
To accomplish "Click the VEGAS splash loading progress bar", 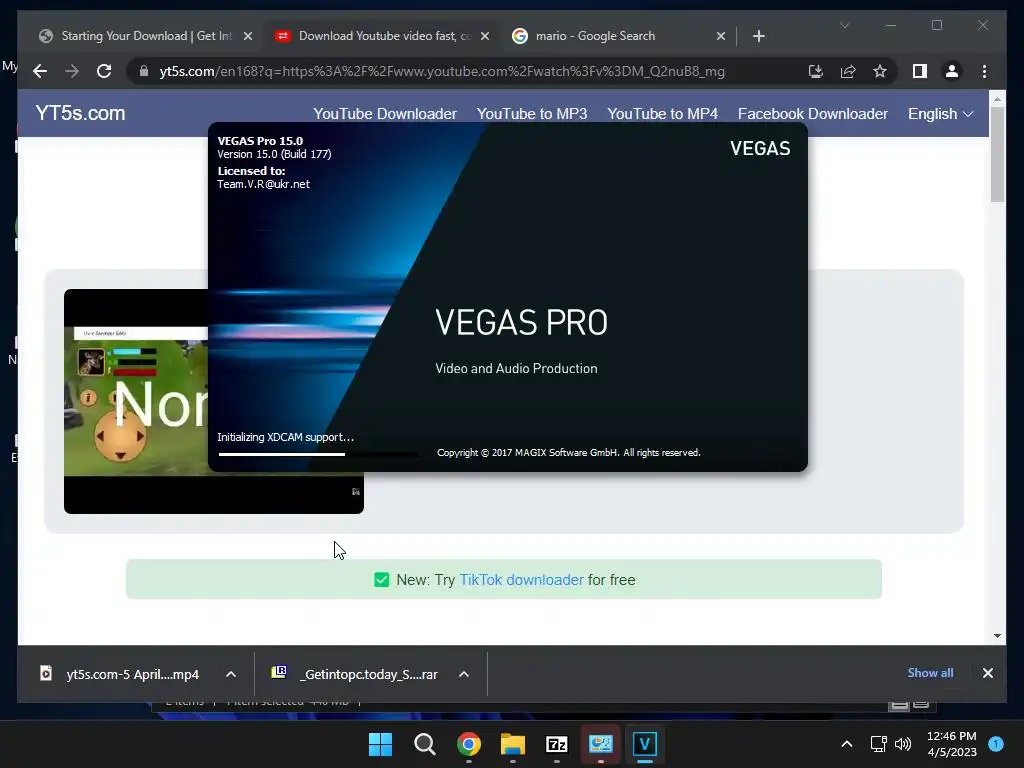I will [x=317, y=454].
